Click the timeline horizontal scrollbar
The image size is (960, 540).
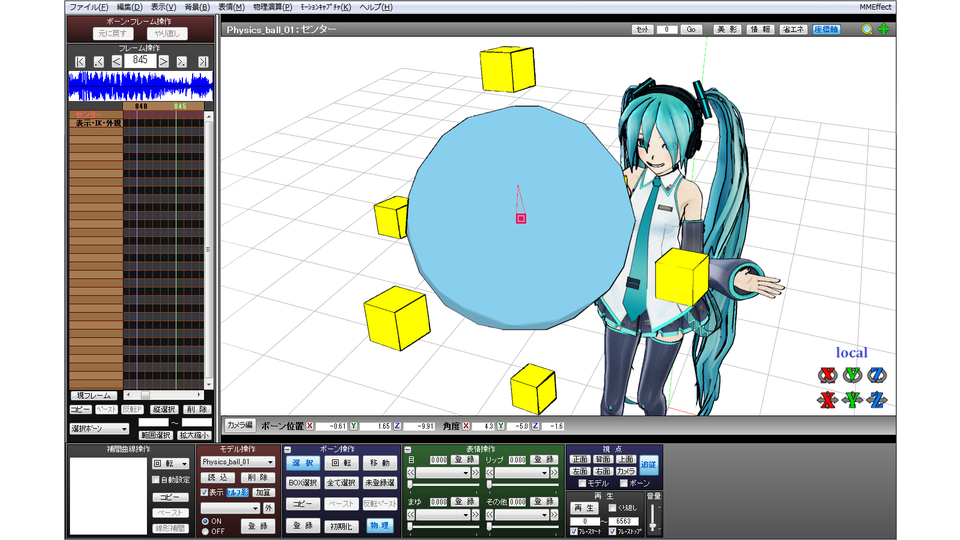pos(163,395)
